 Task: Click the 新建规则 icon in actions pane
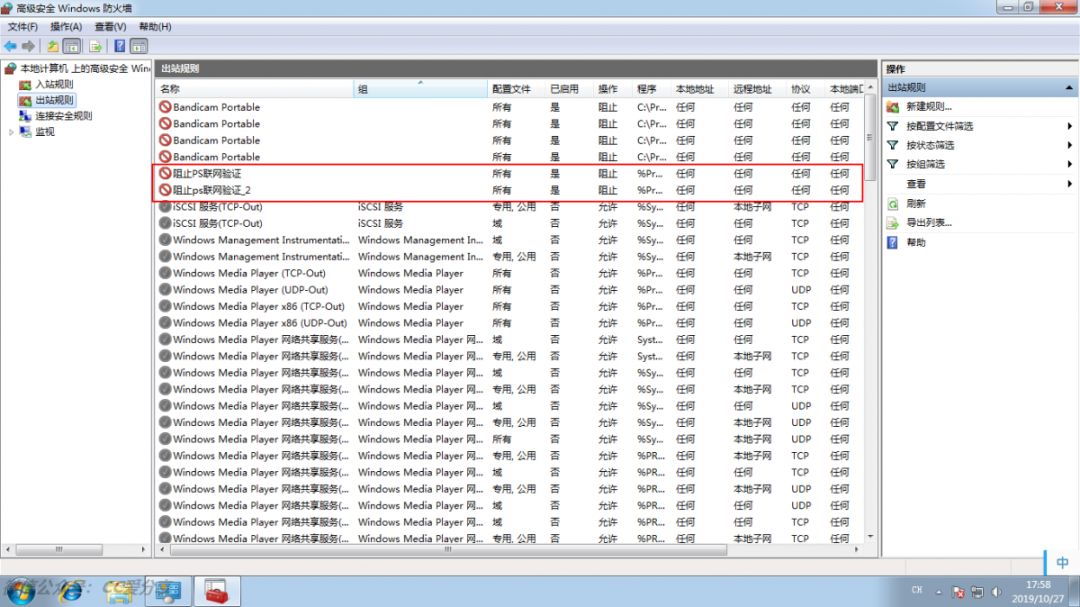click(893, 107)
